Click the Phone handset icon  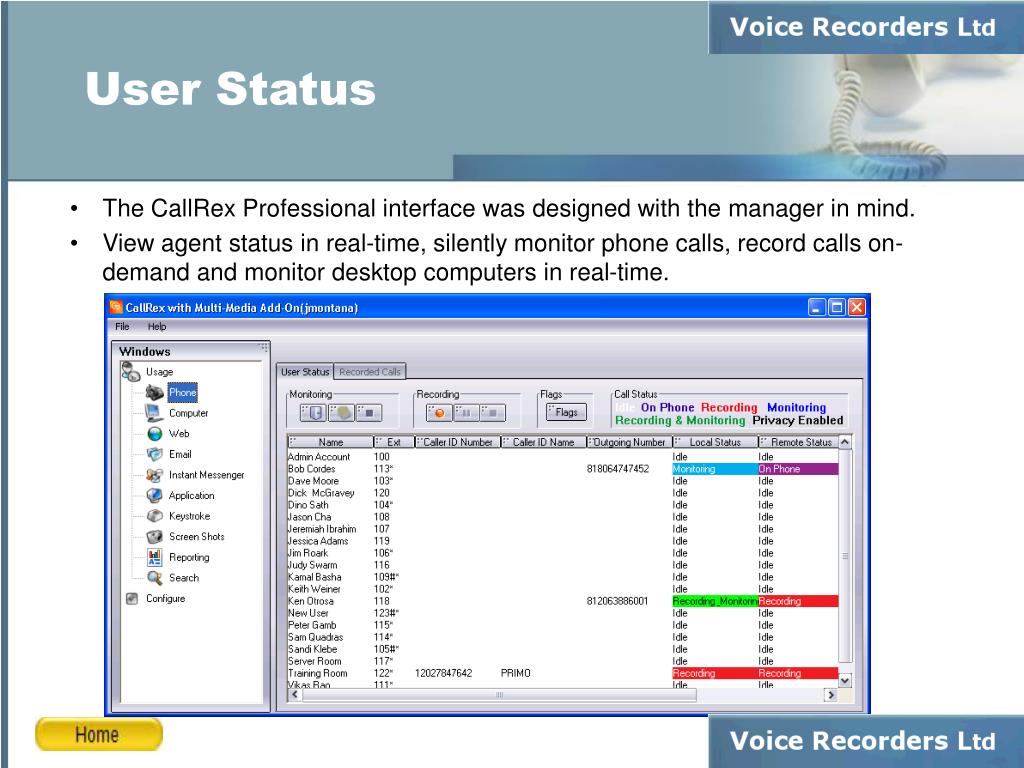pos(155,392)
